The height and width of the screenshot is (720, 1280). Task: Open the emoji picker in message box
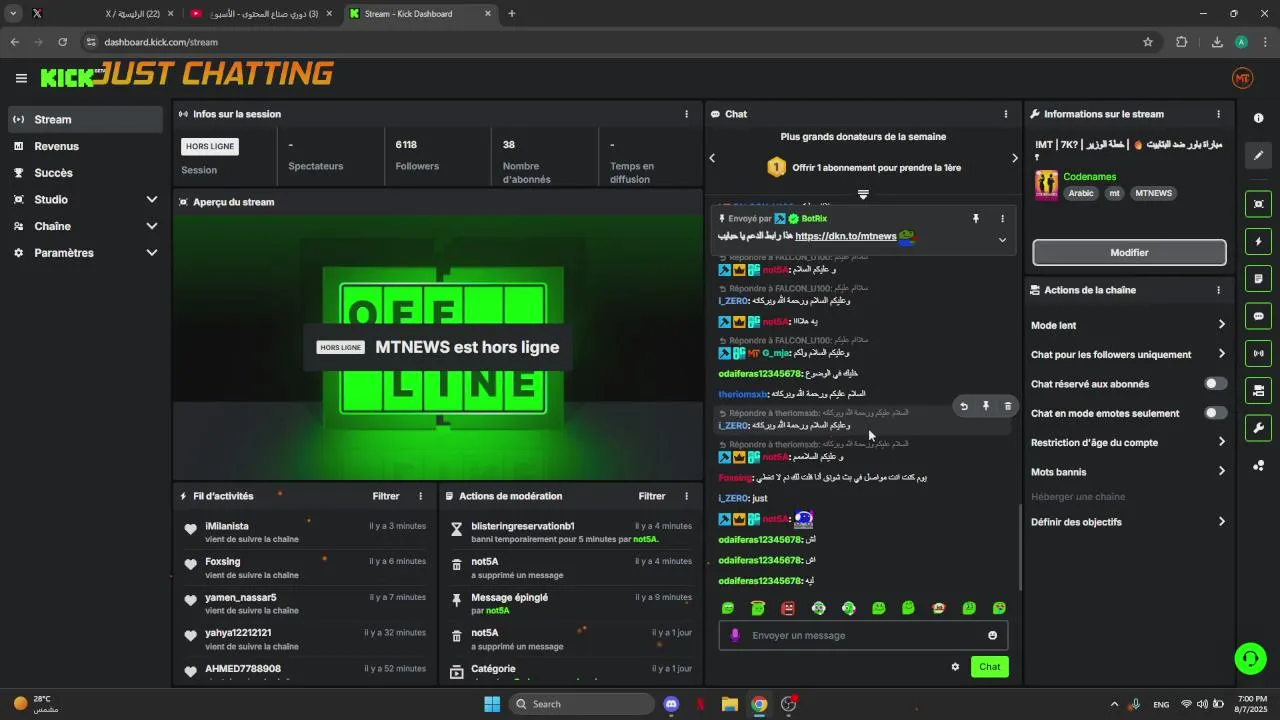point(992,635)
